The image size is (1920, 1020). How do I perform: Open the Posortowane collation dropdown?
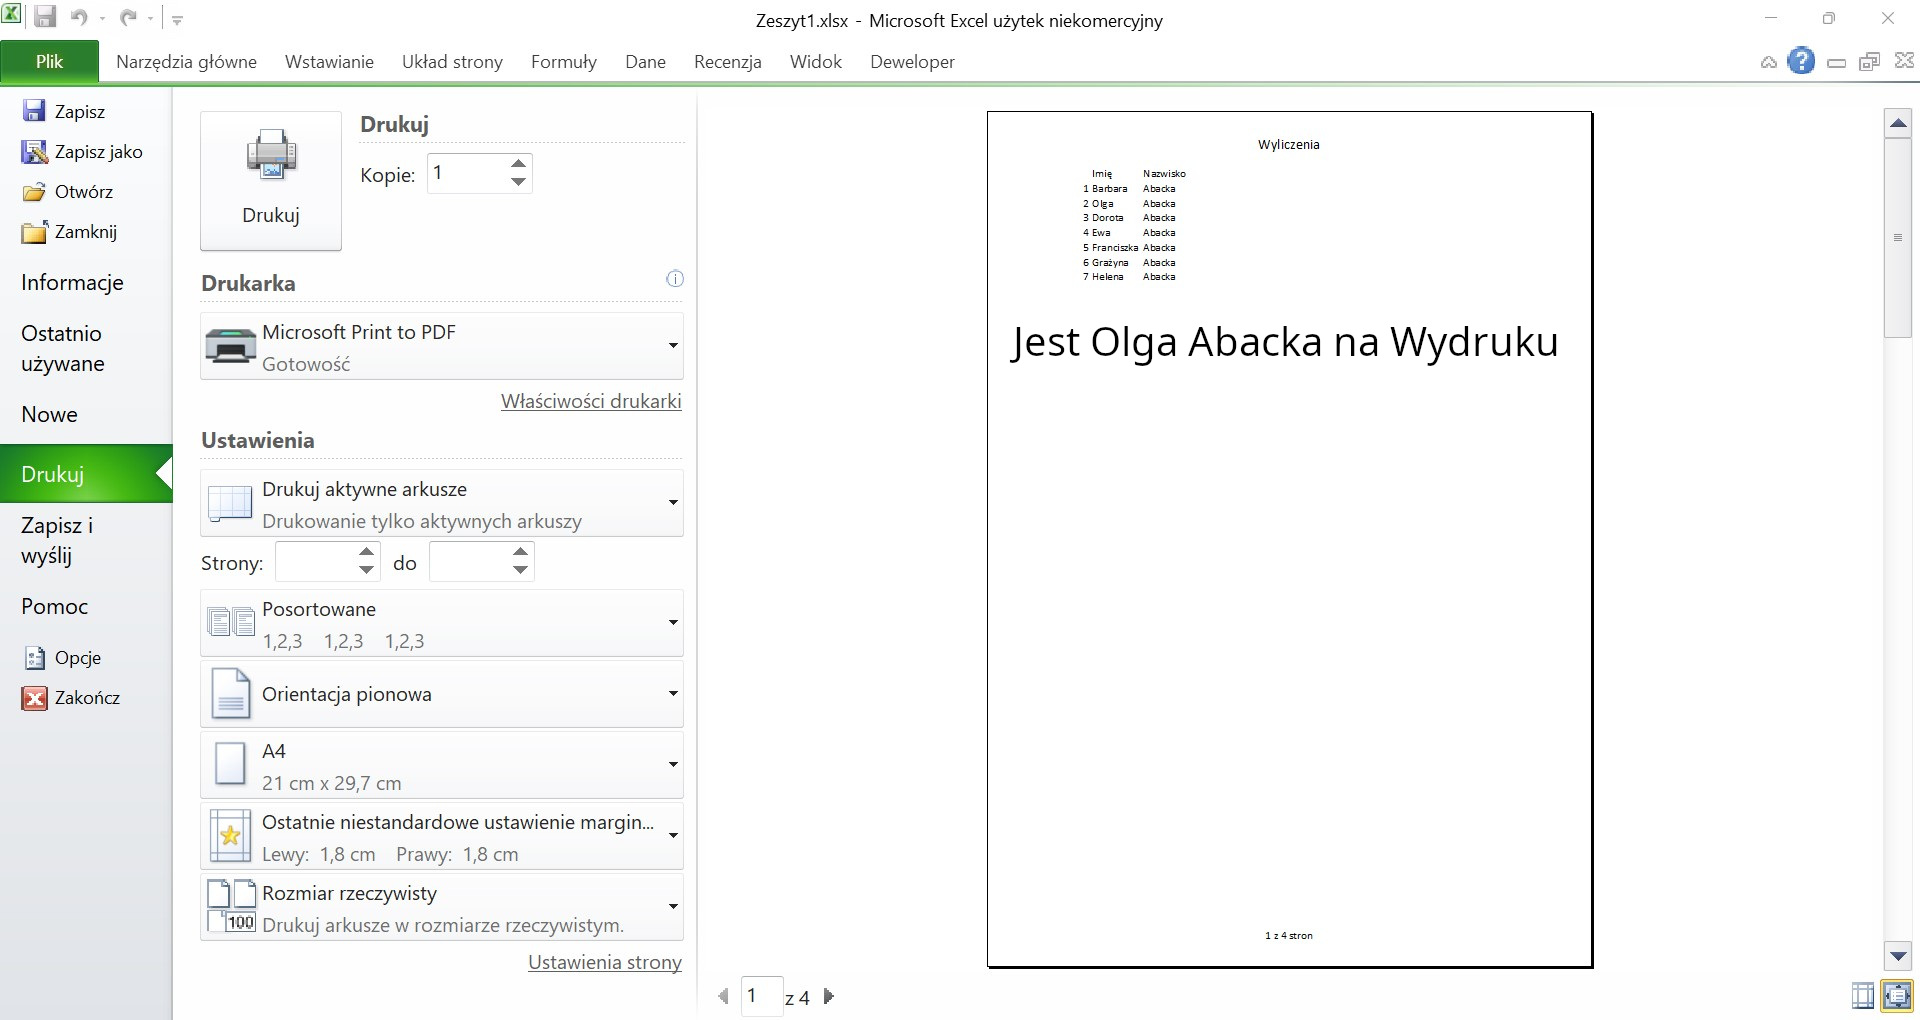(x=442, y=623)
